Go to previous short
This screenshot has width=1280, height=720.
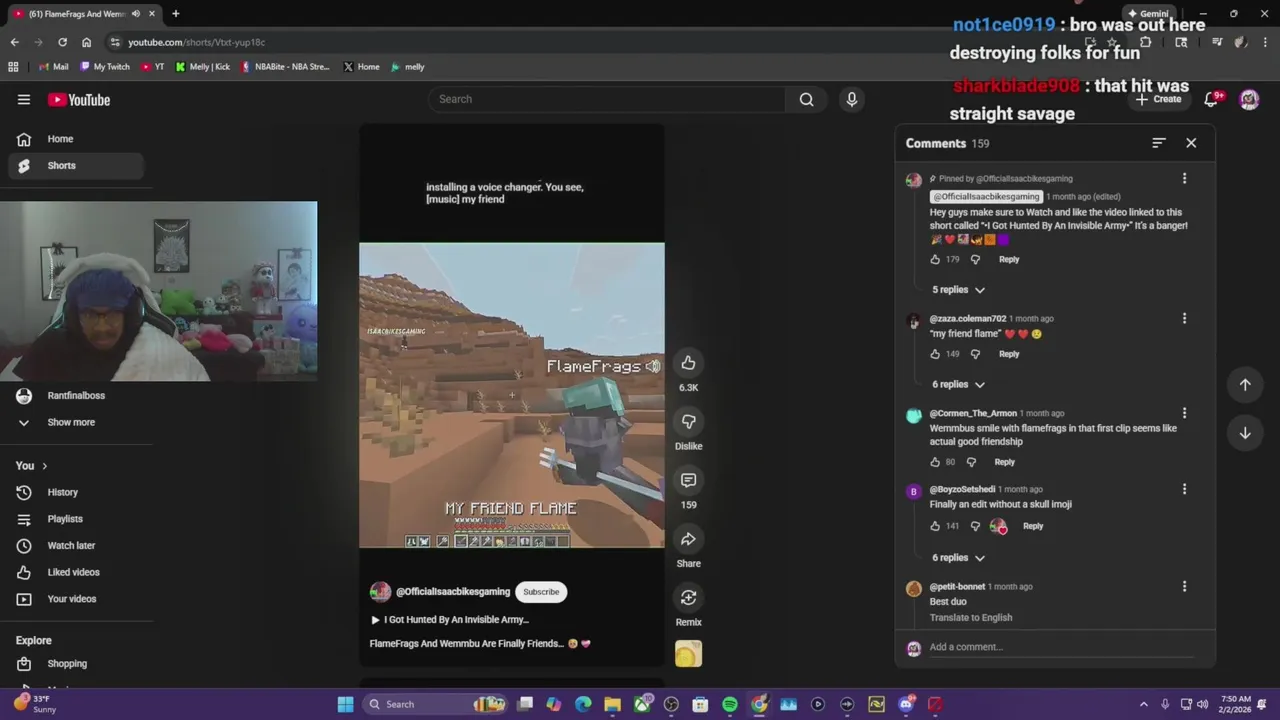(x=1245, y=384)
